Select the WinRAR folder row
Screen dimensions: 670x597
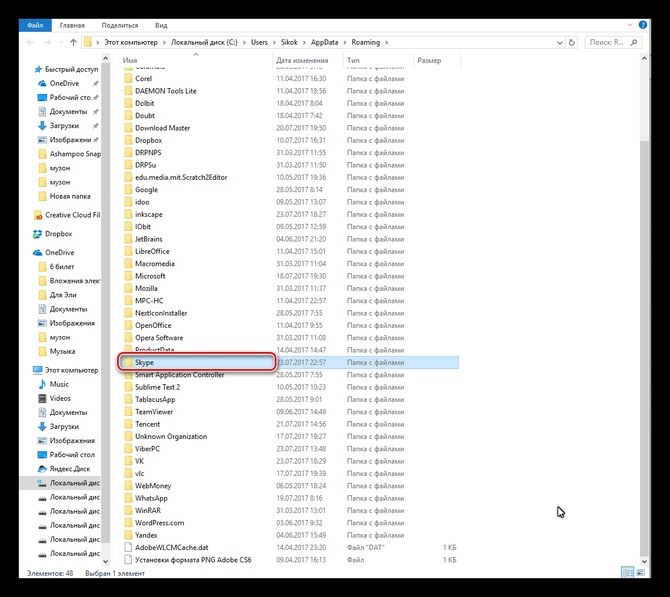(x=288, y=510)
